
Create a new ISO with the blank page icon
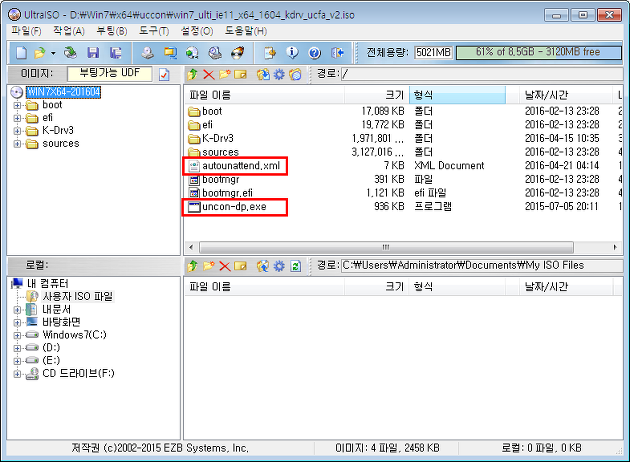pyautogui.click(x=21, y=53)
